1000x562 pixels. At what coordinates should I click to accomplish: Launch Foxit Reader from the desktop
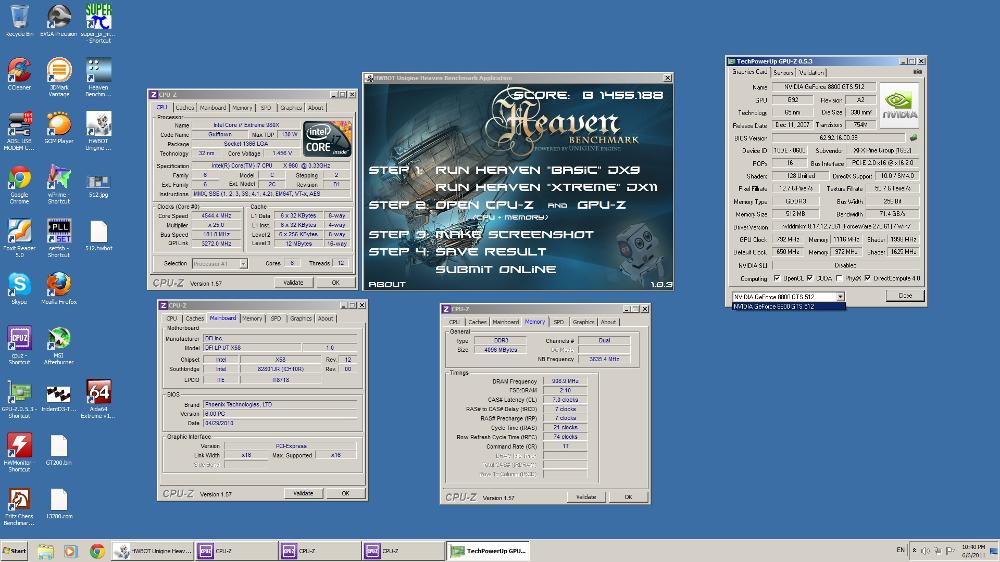point(19,237)
